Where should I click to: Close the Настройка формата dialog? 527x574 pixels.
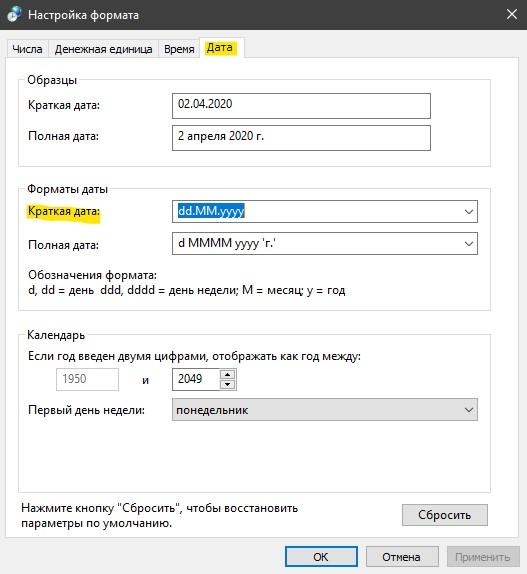(511, 15)
